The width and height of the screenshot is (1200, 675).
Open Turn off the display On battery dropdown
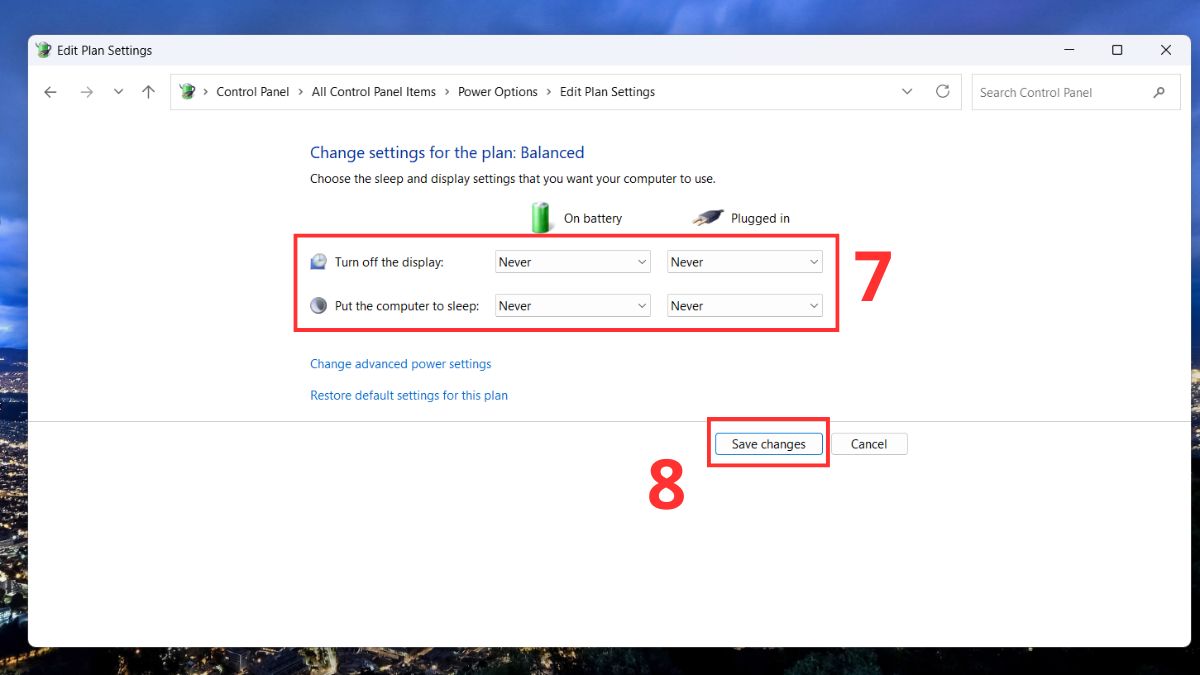click(573, 262)
